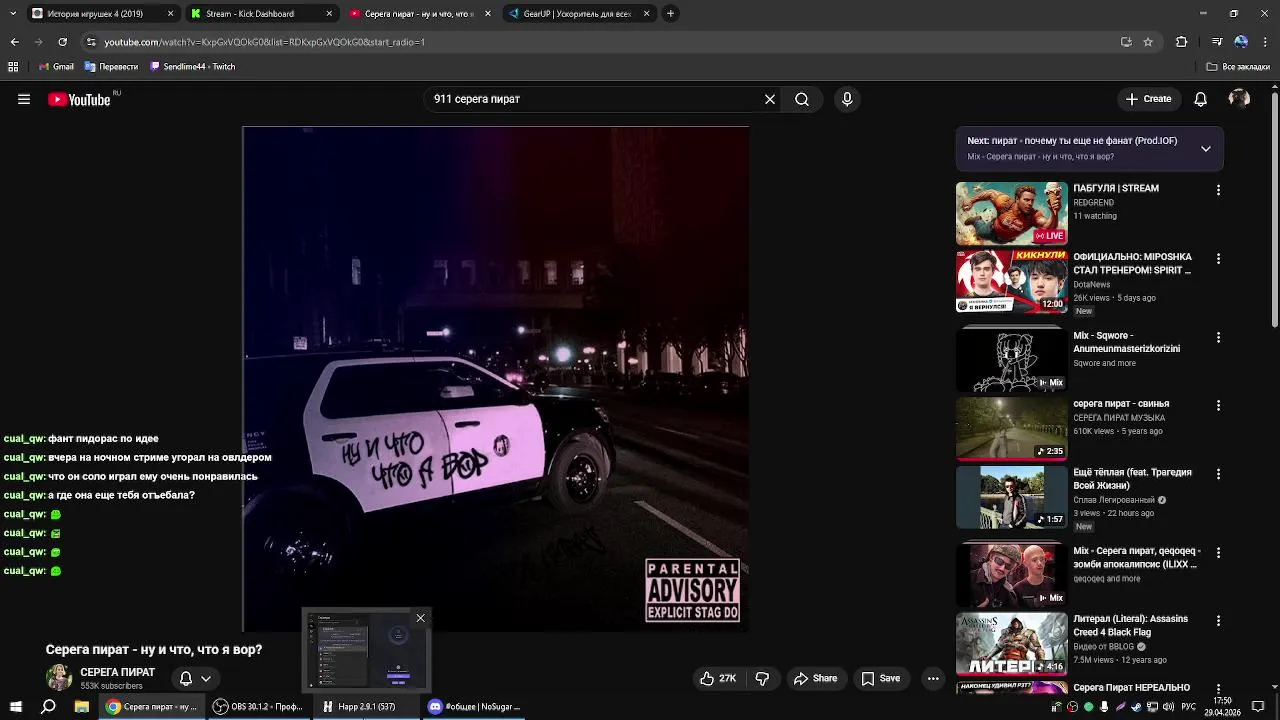Screen dimensions: 1280x720
Task: Close the mini preview popup
Action: tap(420, 618)
